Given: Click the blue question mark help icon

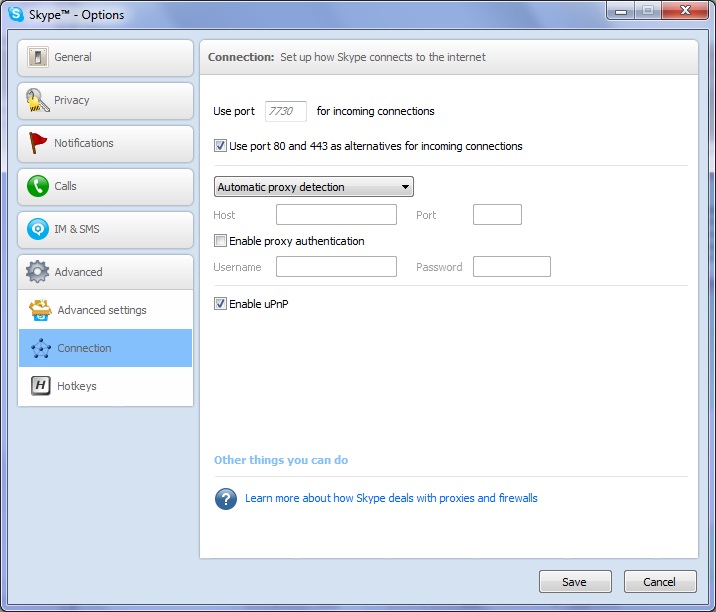Looking at the screenshot, I should click(226, 499).
